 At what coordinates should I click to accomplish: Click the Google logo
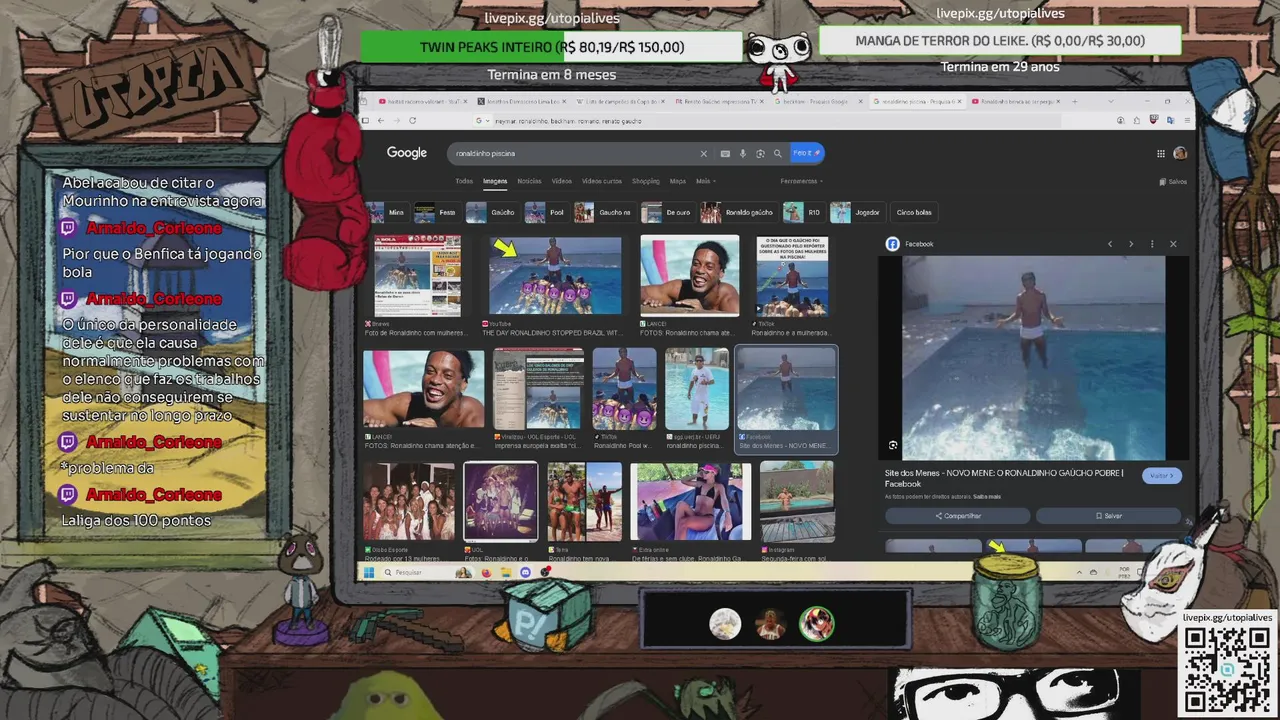coord(407,153)
